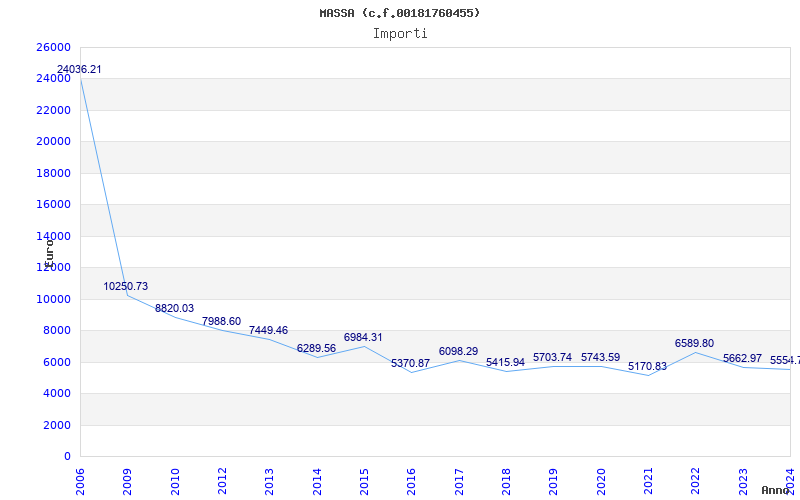Click the 2014 x-axis year label
This screenshot has height=500, width=800.
point(317,482)
